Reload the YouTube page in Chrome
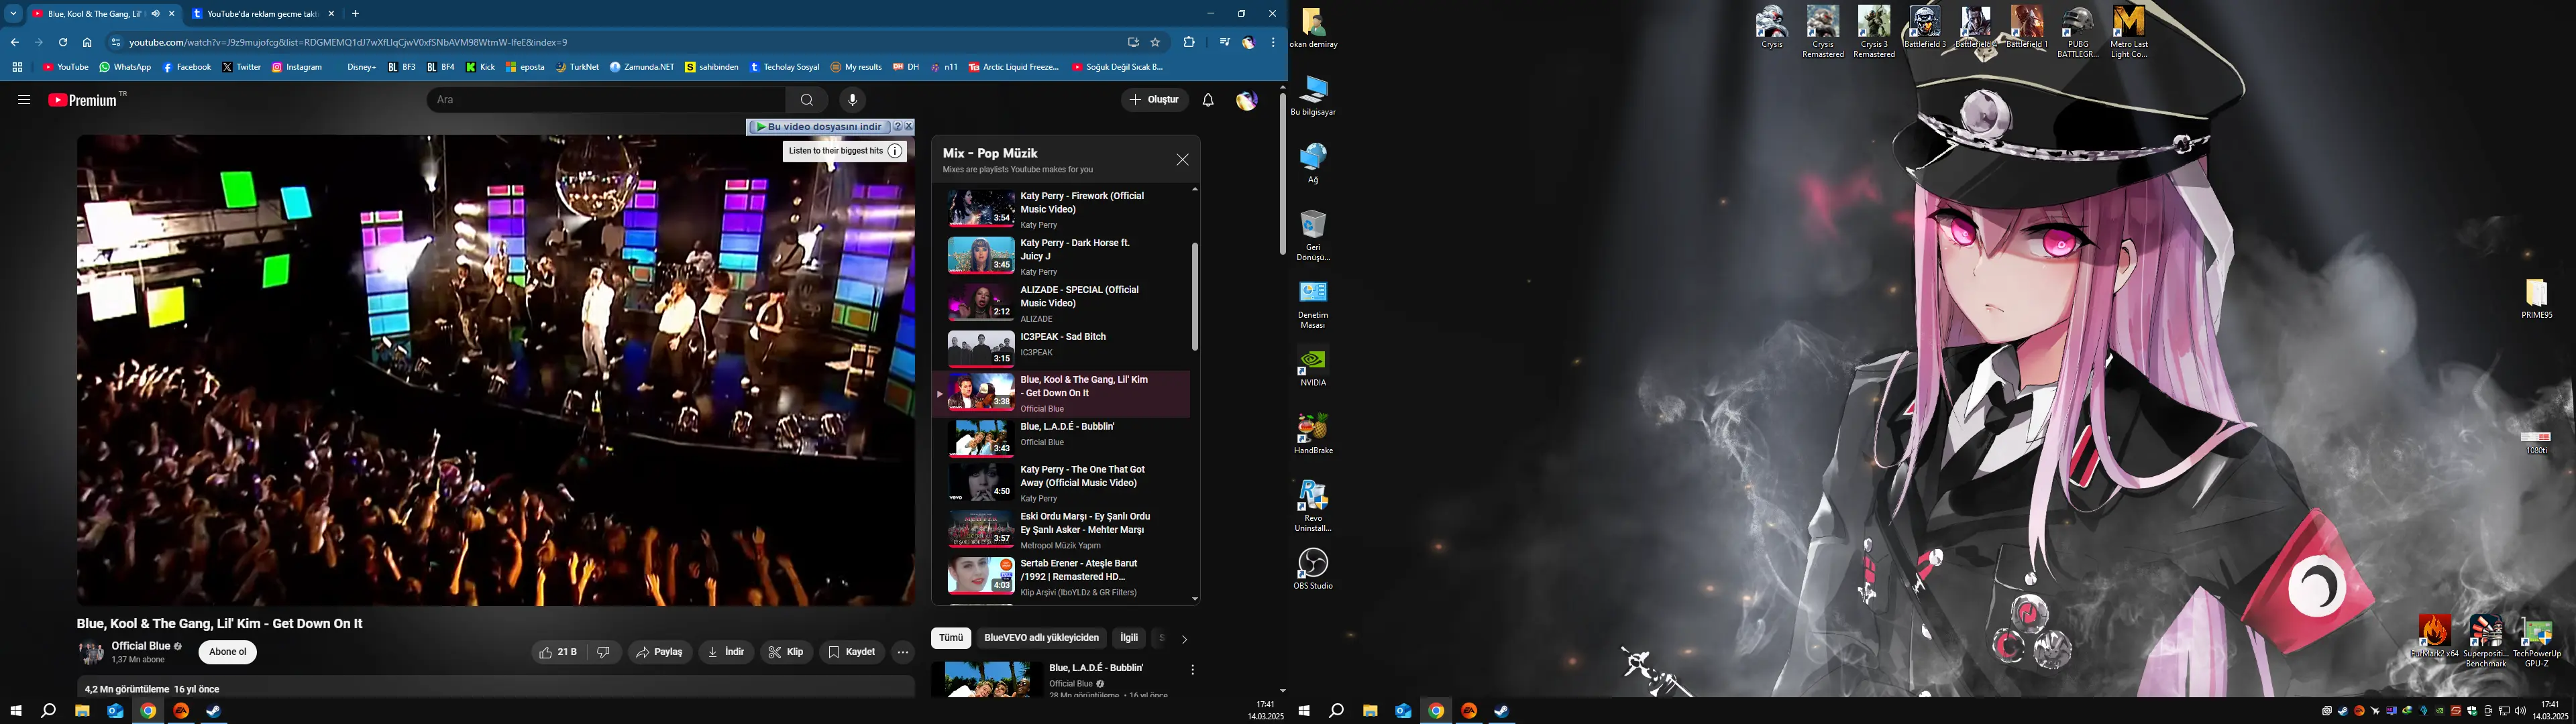This screenshot has width=2576, height=724. [63, 42]
